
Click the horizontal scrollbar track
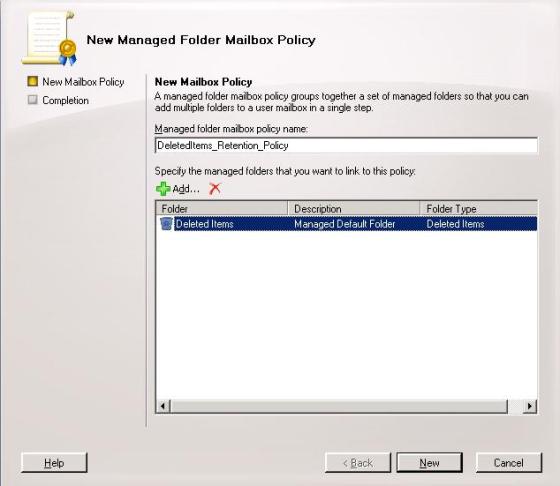coord(339,406)
